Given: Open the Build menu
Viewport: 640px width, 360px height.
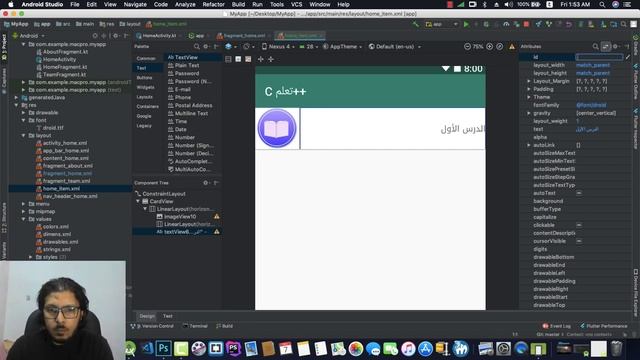Looking at the screenshot, I should click(x=238, y=4).
